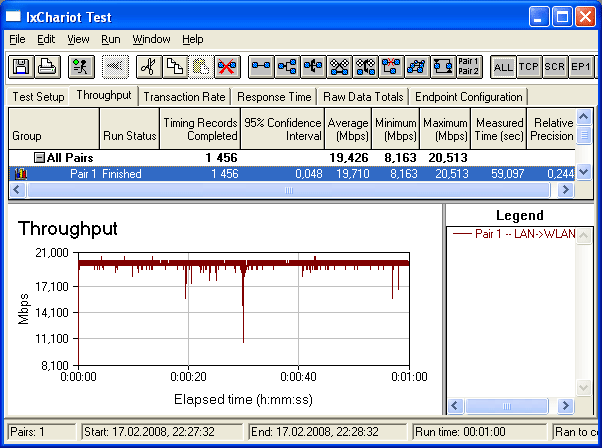Viewport: 602px width, 448px height.
Task: Click the results table scroll up arrow
Action: pyautogui.click(x=584, y=116)
